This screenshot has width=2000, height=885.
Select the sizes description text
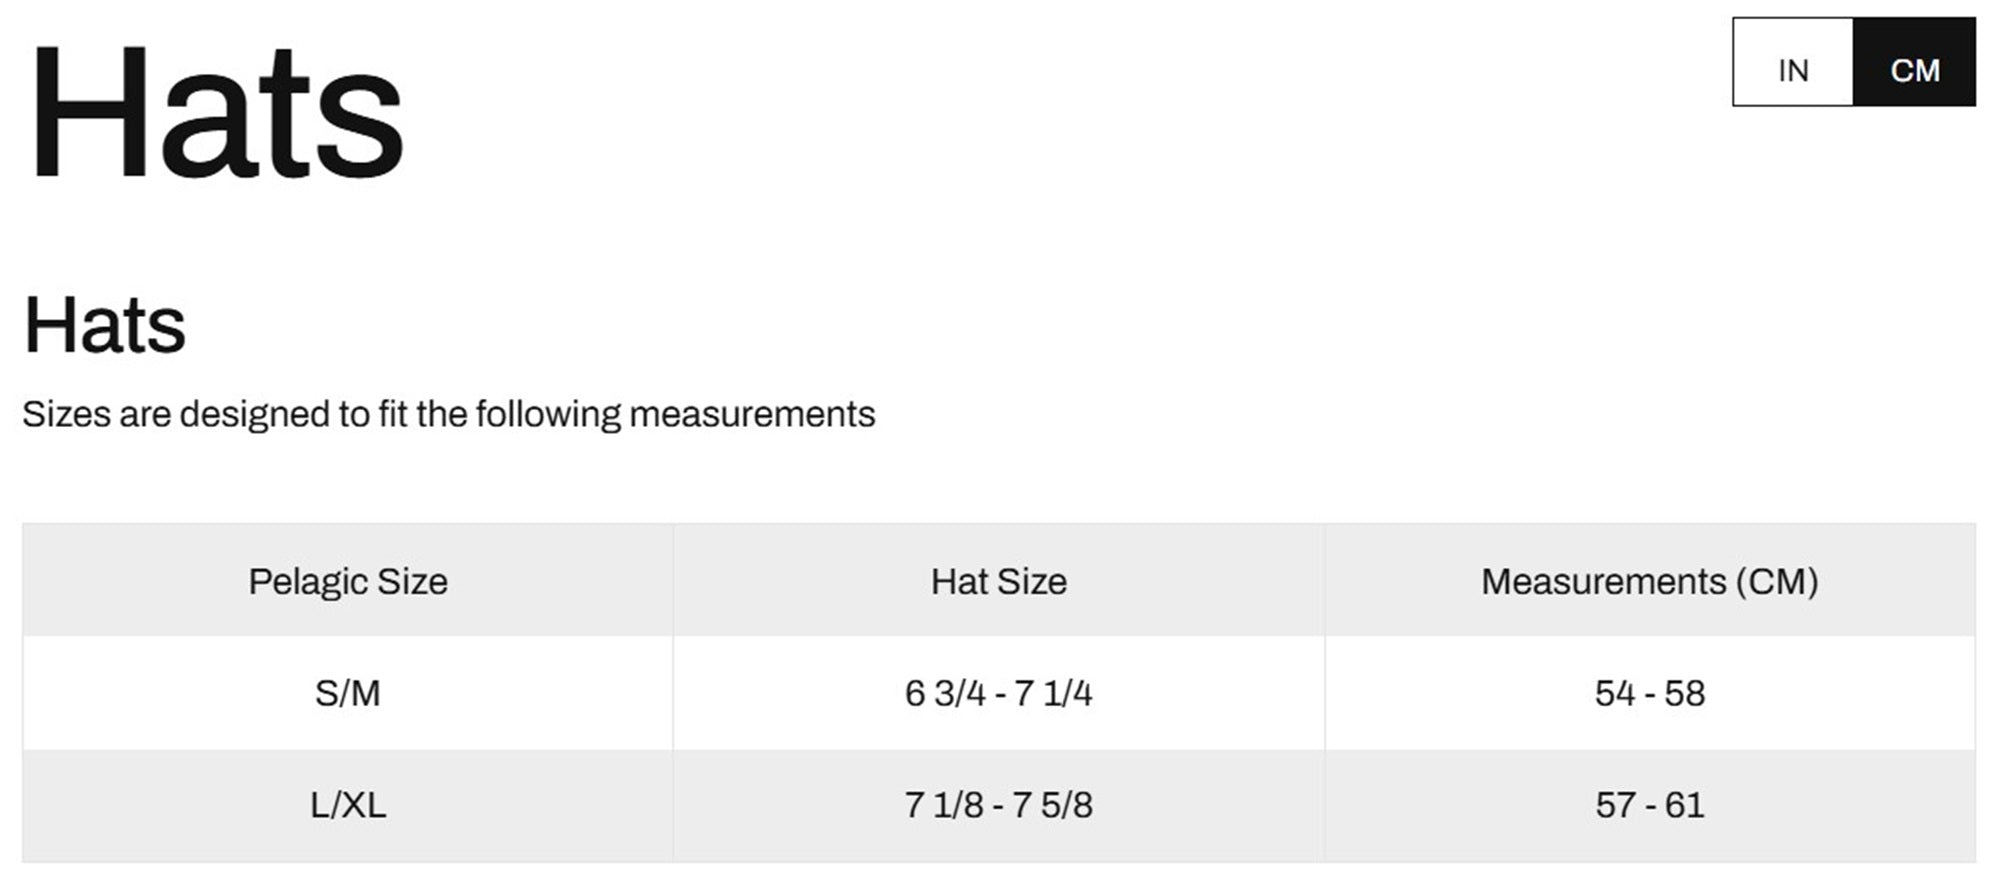click(x=449, y=414)
